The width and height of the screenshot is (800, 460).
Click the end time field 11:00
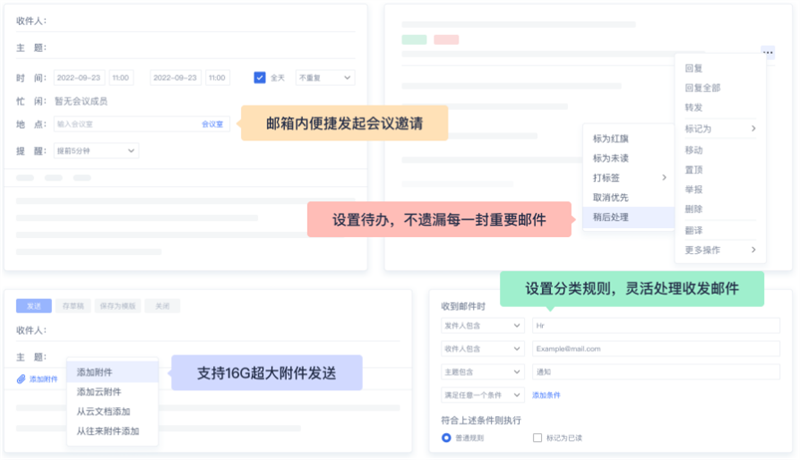(x=217, y=78)
